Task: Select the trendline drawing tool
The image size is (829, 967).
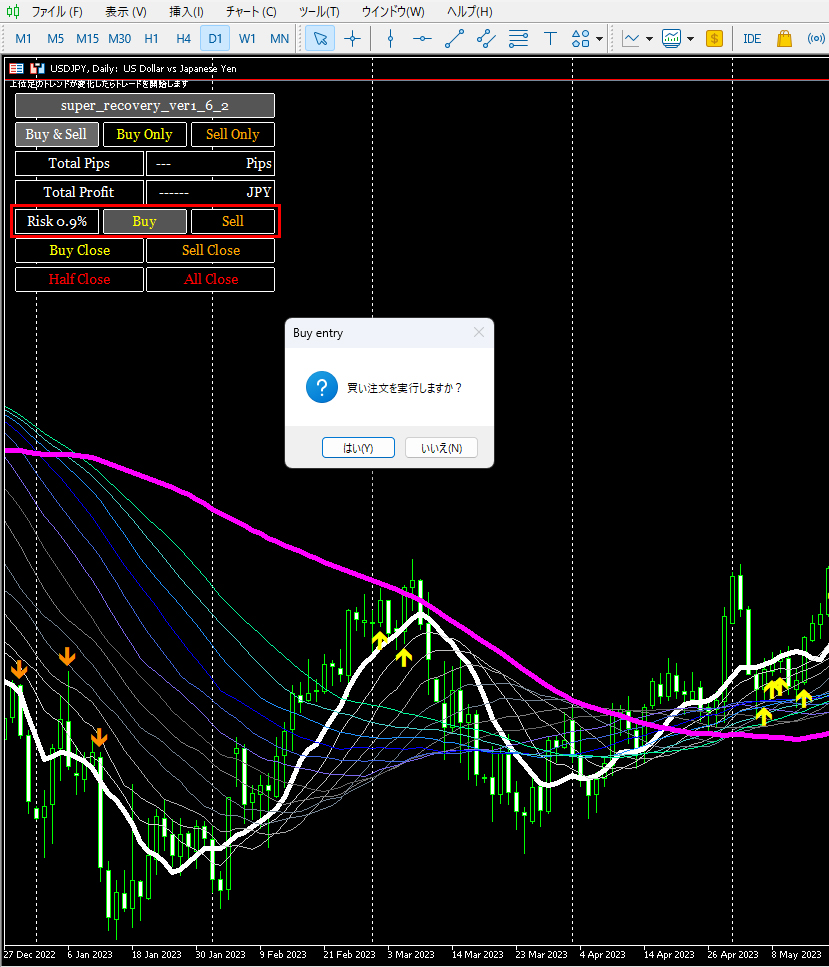Action: [x=454, y=39]
